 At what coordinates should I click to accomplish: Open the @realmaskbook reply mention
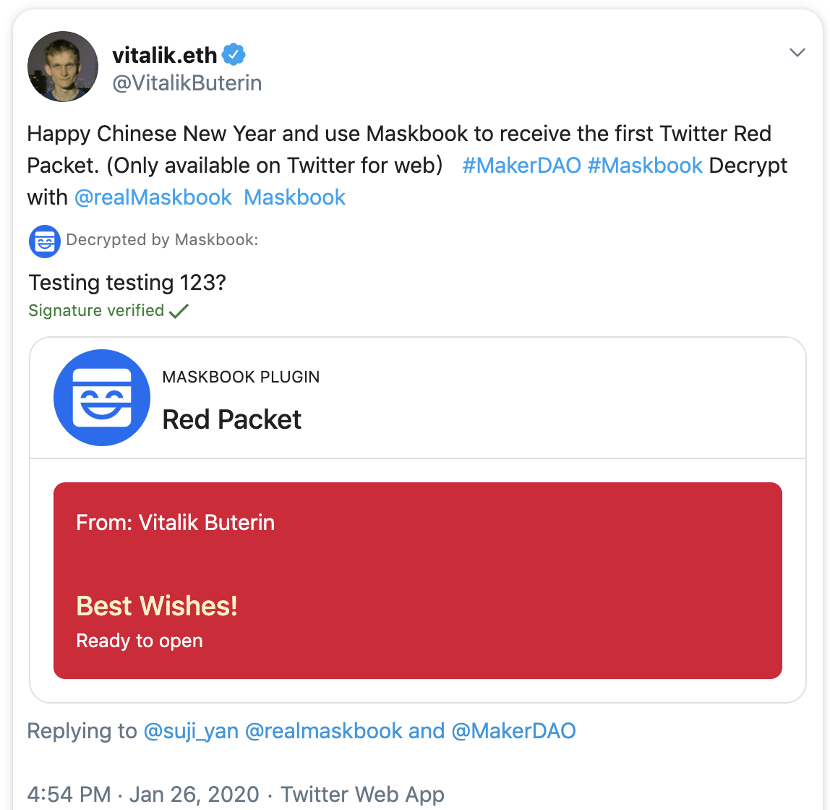point(324,731)
